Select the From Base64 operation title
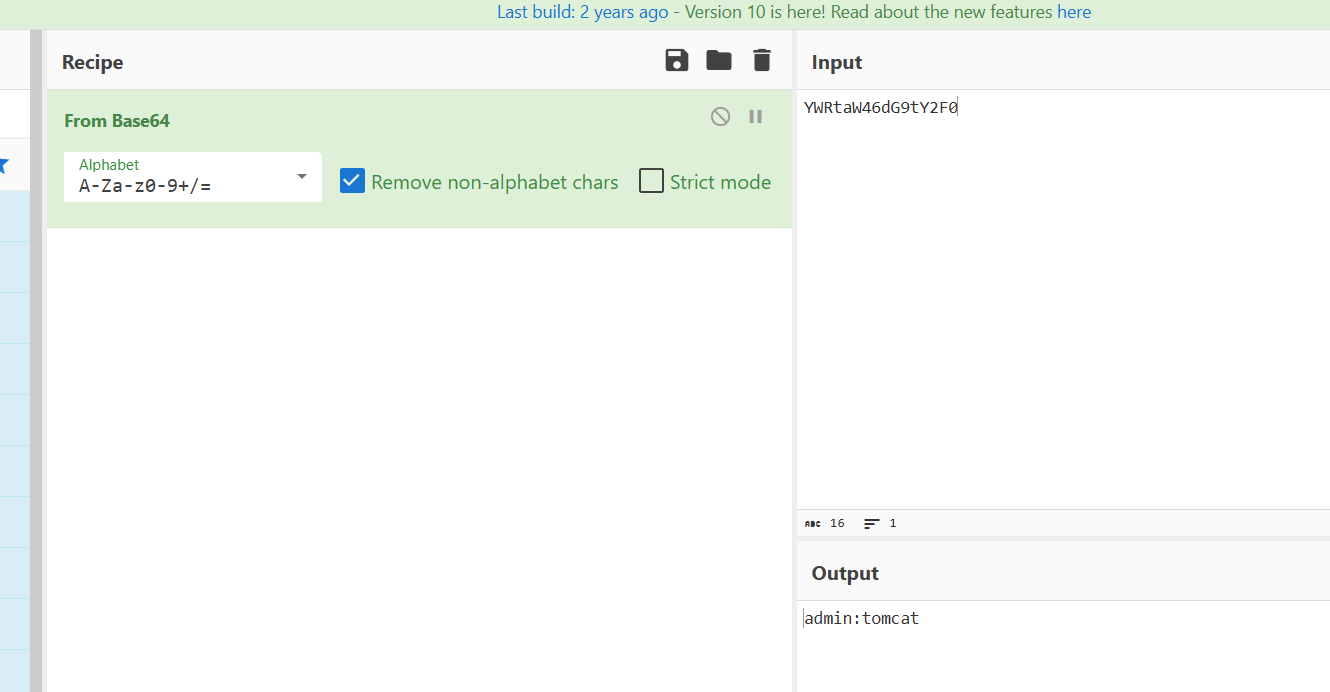The width and height of the screenshot is (1330, 692). tap(117, 121)
